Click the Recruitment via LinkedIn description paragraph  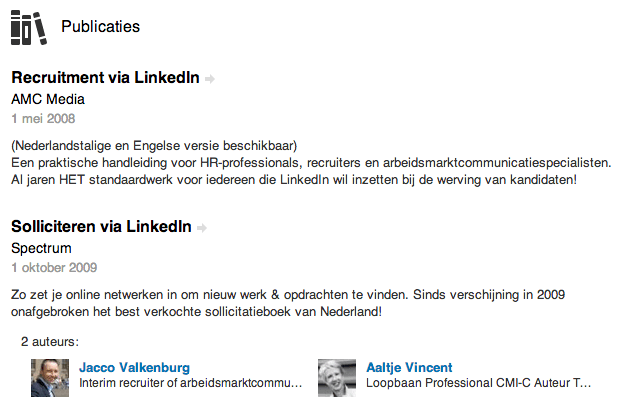click(310, 171)
